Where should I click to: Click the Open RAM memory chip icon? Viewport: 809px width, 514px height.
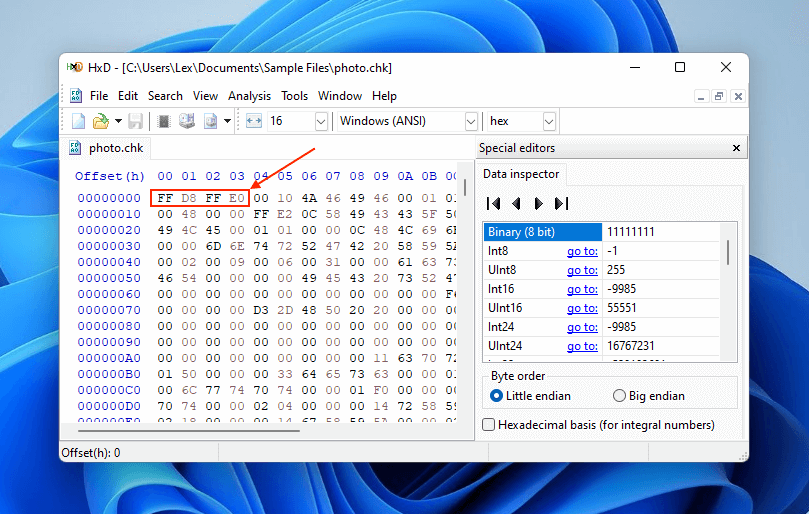(x=163, y=121)
